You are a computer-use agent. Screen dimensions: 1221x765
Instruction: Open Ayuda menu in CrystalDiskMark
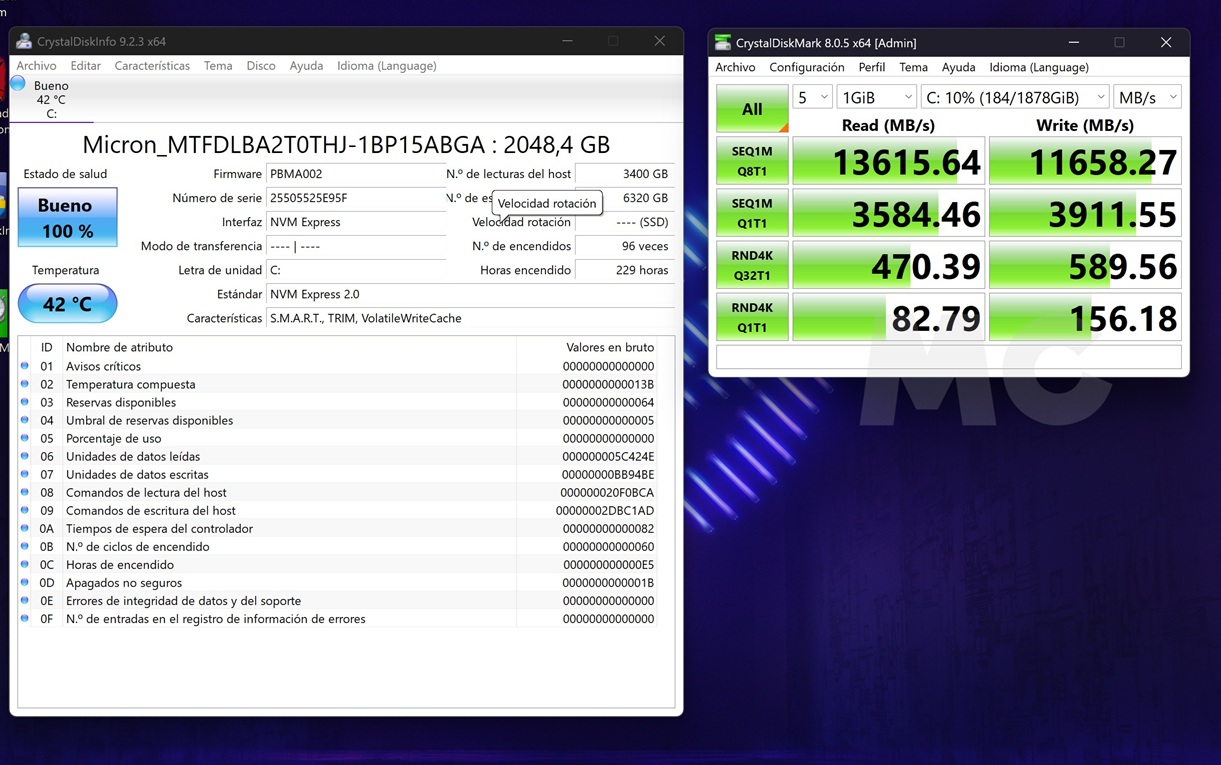coord(958,67)
